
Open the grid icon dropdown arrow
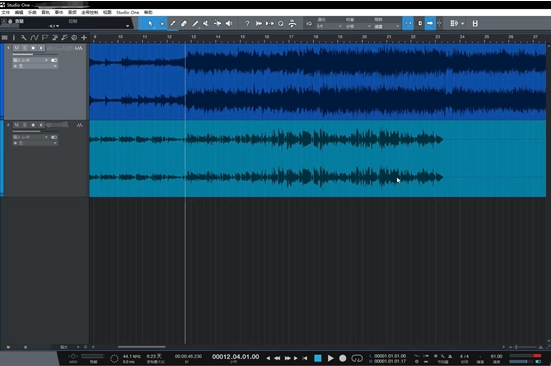tap(462, 24)
